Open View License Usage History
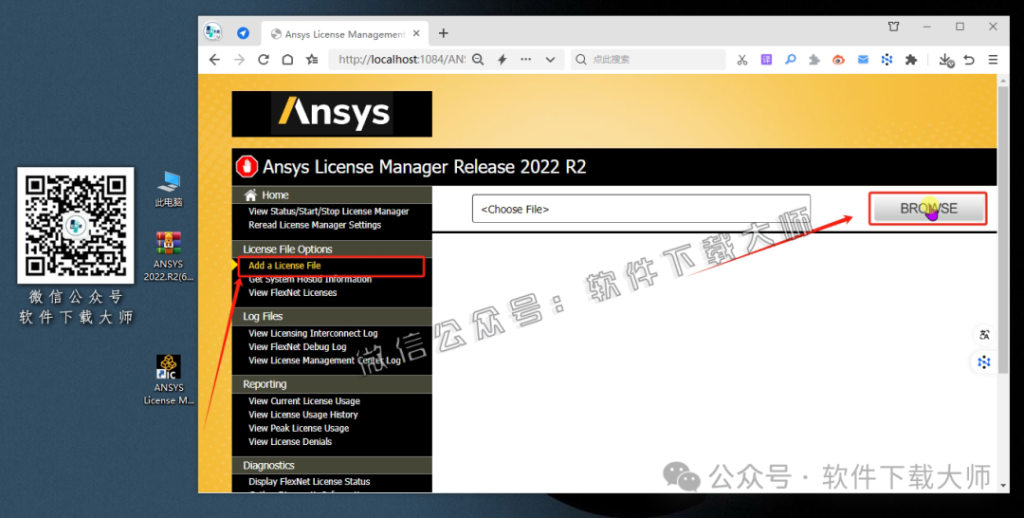The height and width of the screenshot is (518, 1024). 303,415
